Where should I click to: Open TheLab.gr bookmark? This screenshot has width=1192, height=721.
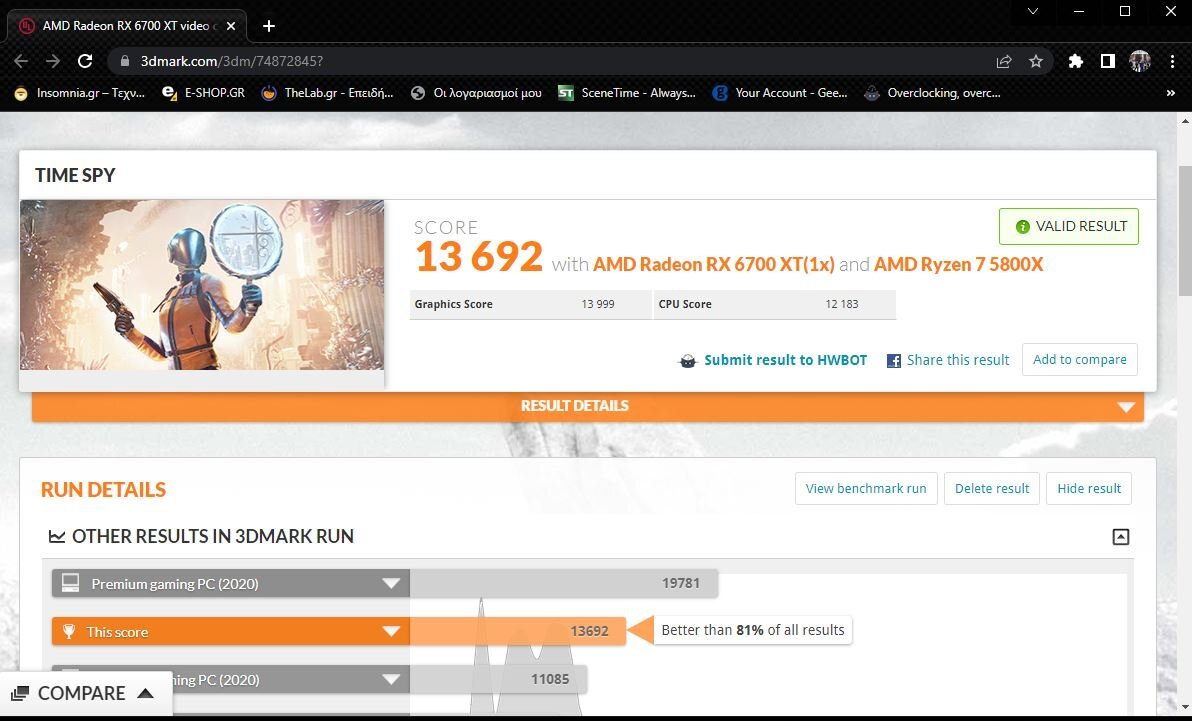point(328,93)
